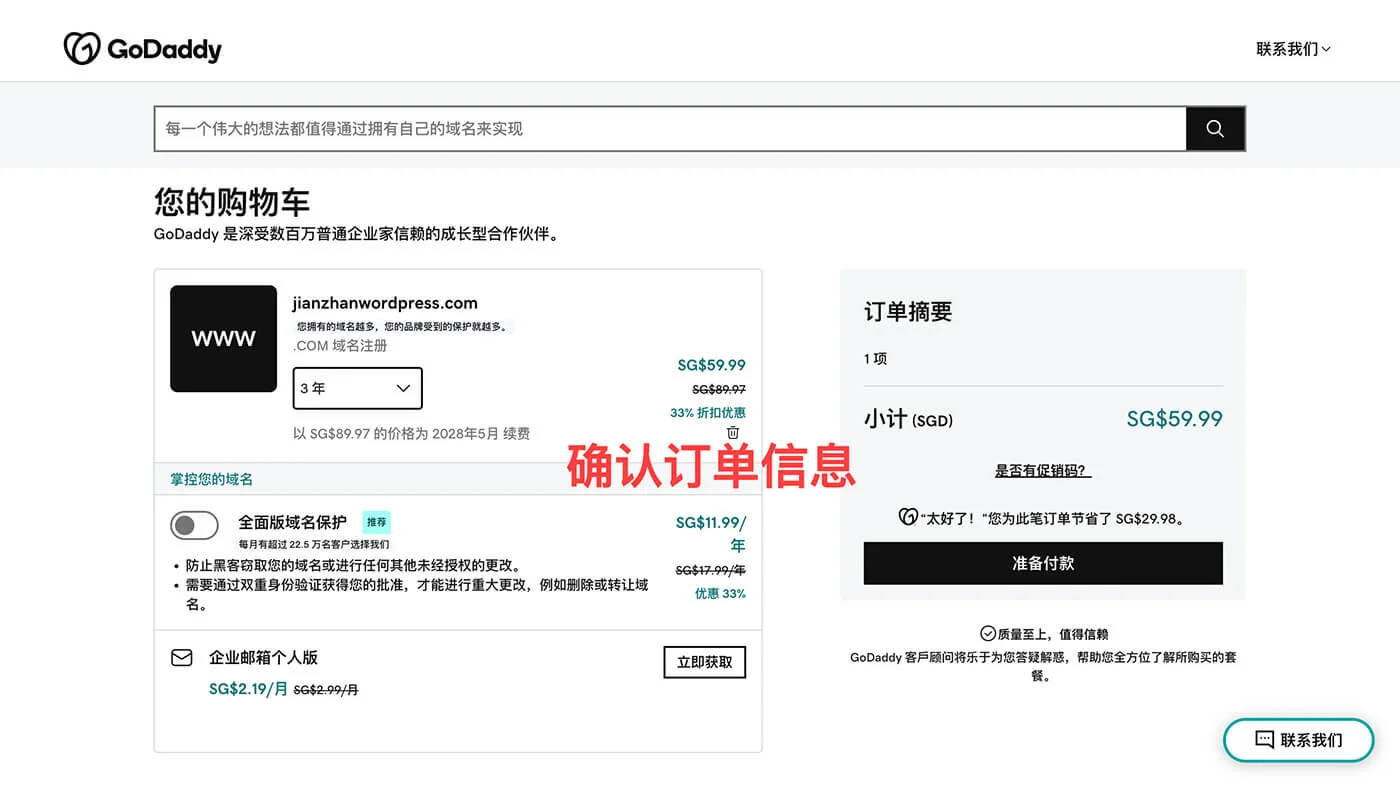The height and width of the screenshot is (800, 1400).
Task: Open the 3 年 term dropdown
Action: (357, 388)
